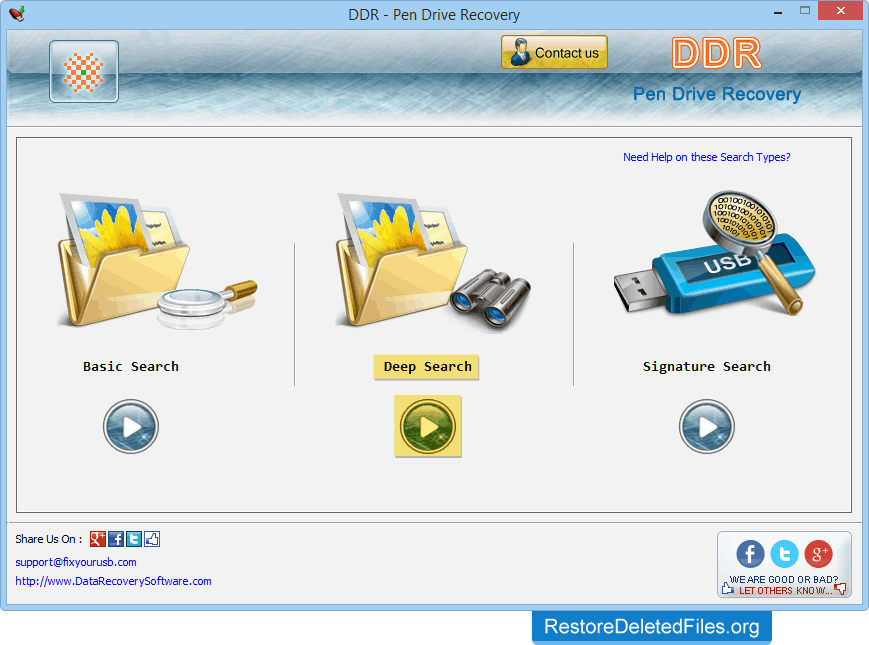Image resolution: width=869 pixels, height=645 pixels.
Task: Close the DDR Pen Drive Recovery window
Action: [x=840, y=11]
